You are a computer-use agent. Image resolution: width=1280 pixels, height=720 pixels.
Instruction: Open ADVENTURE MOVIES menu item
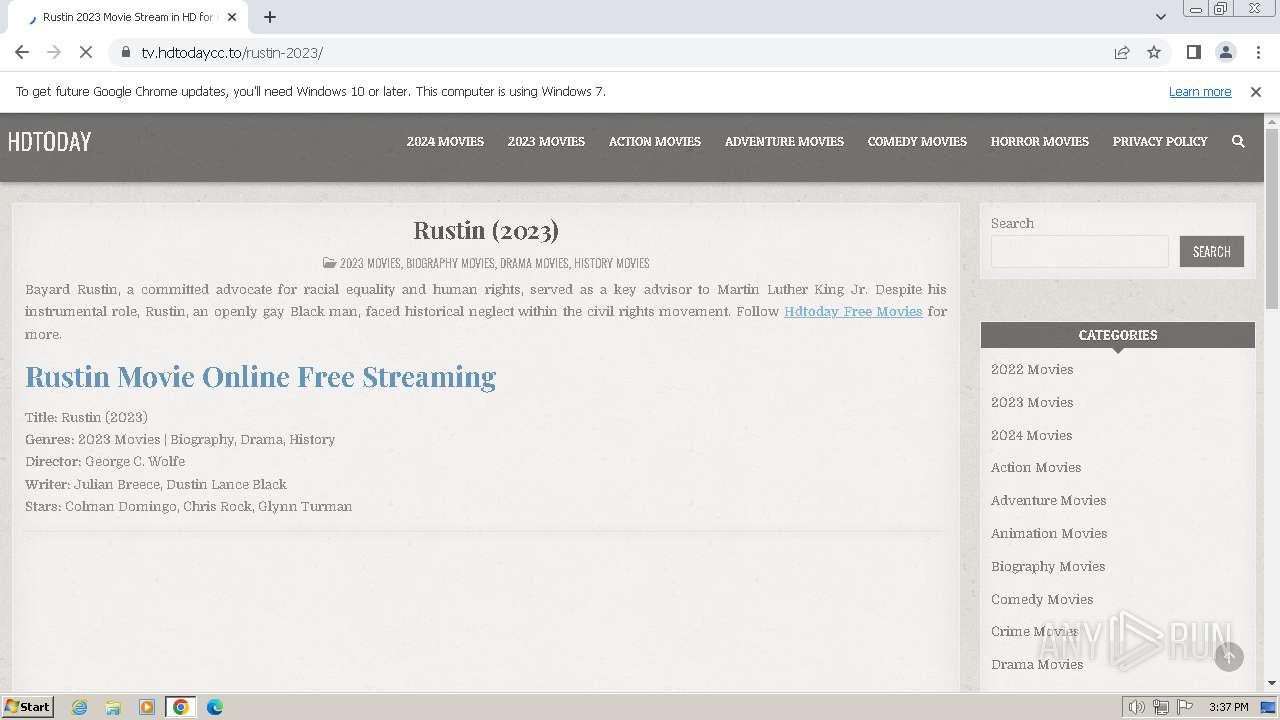coord(784,141)
